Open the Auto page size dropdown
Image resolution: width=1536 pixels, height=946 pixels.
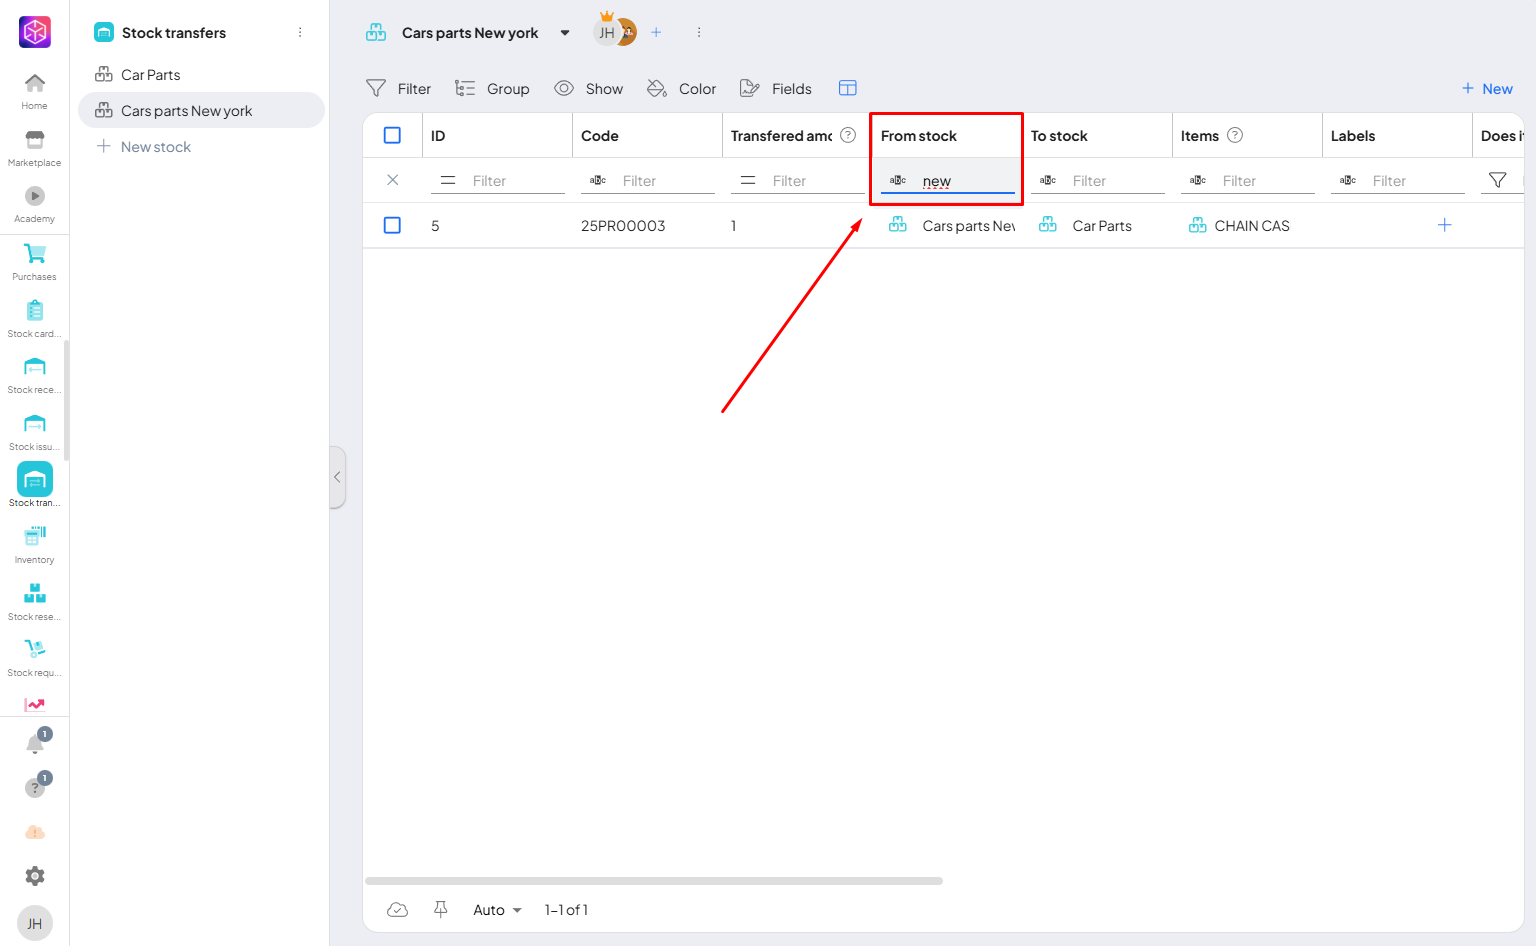click(497, 910)
